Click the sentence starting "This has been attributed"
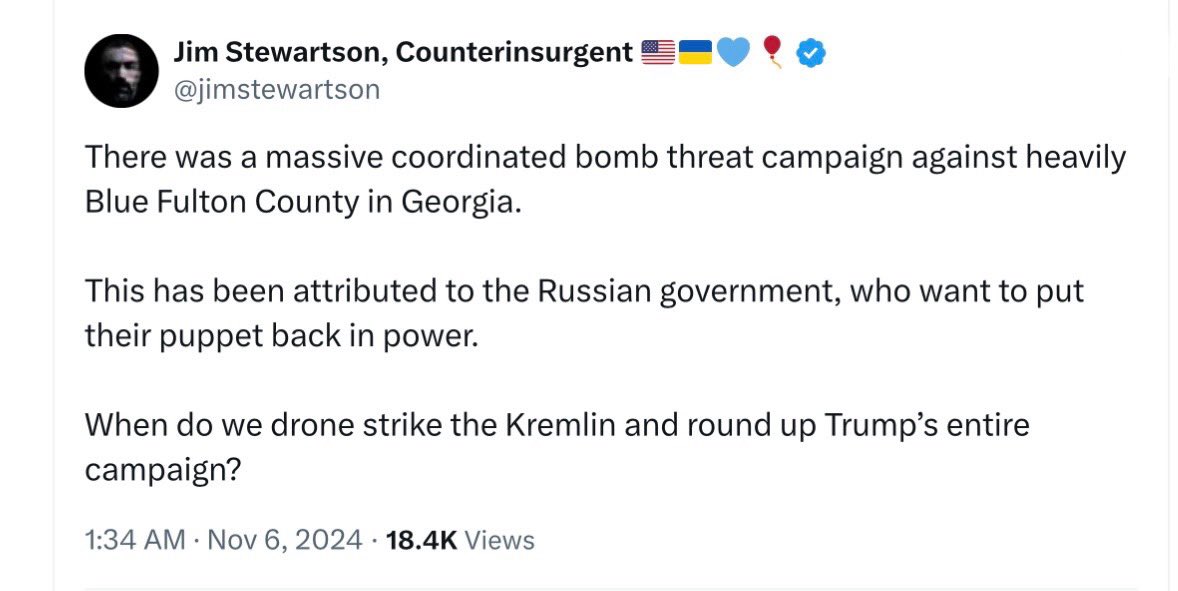1178x591 pixels. (584, 314)
